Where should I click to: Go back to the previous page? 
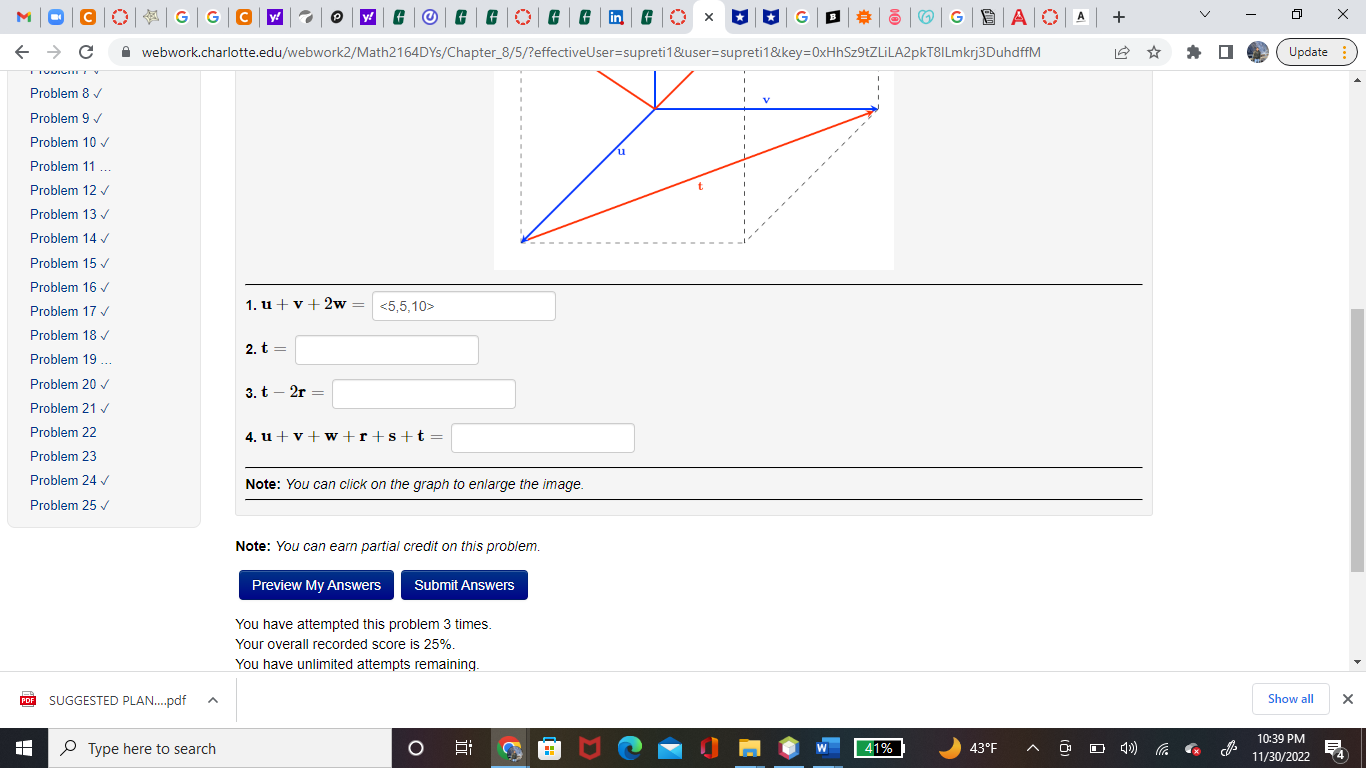tap(22, 52)
